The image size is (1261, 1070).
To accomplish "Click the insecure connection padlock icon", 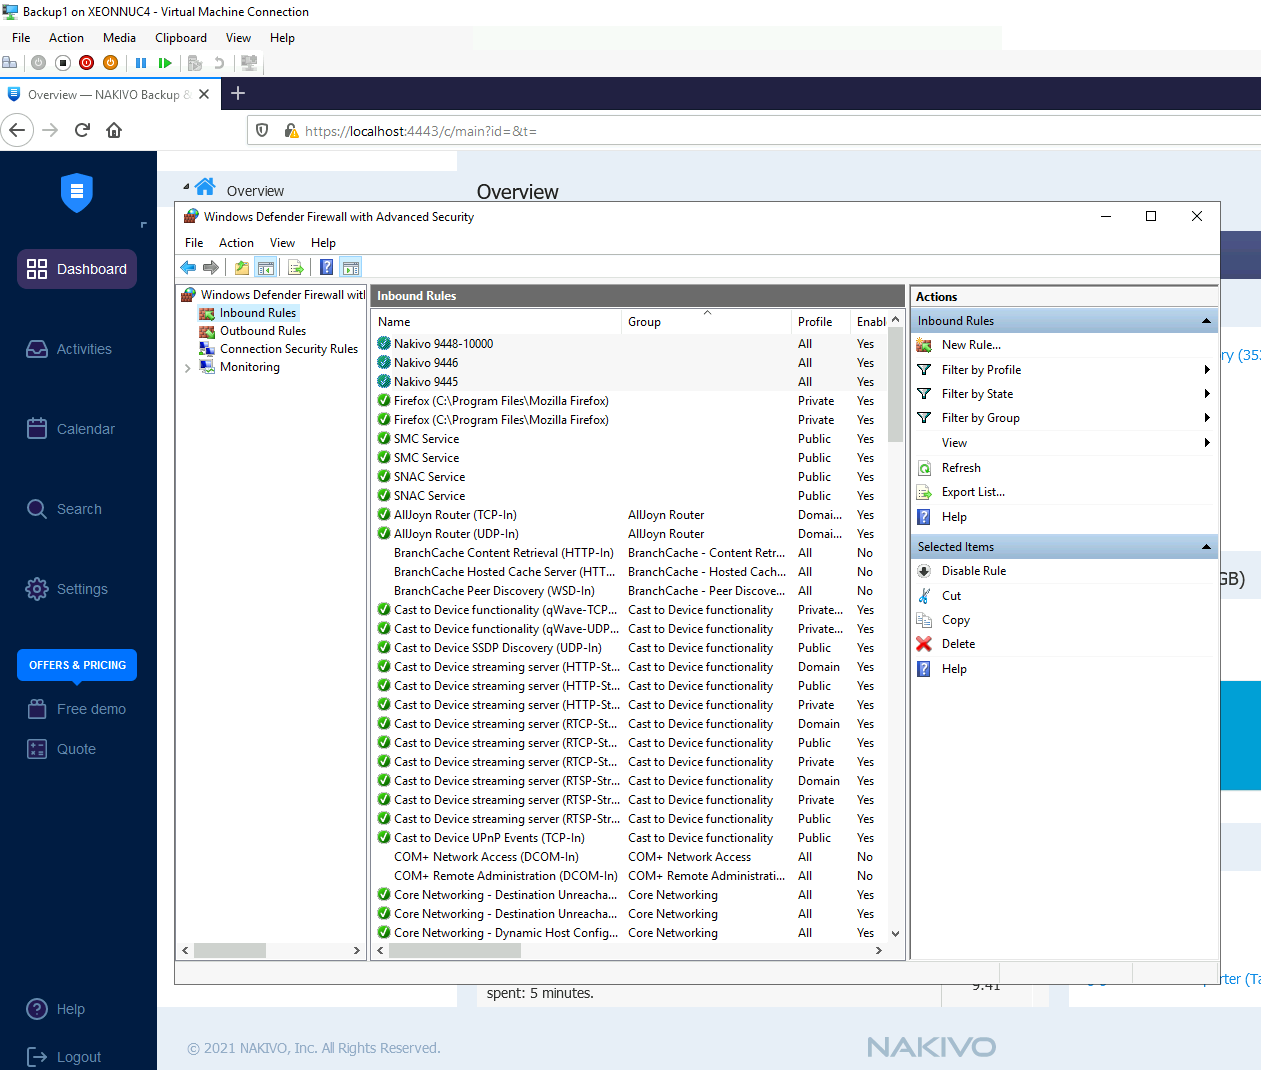I will click(x=291, y=130).
